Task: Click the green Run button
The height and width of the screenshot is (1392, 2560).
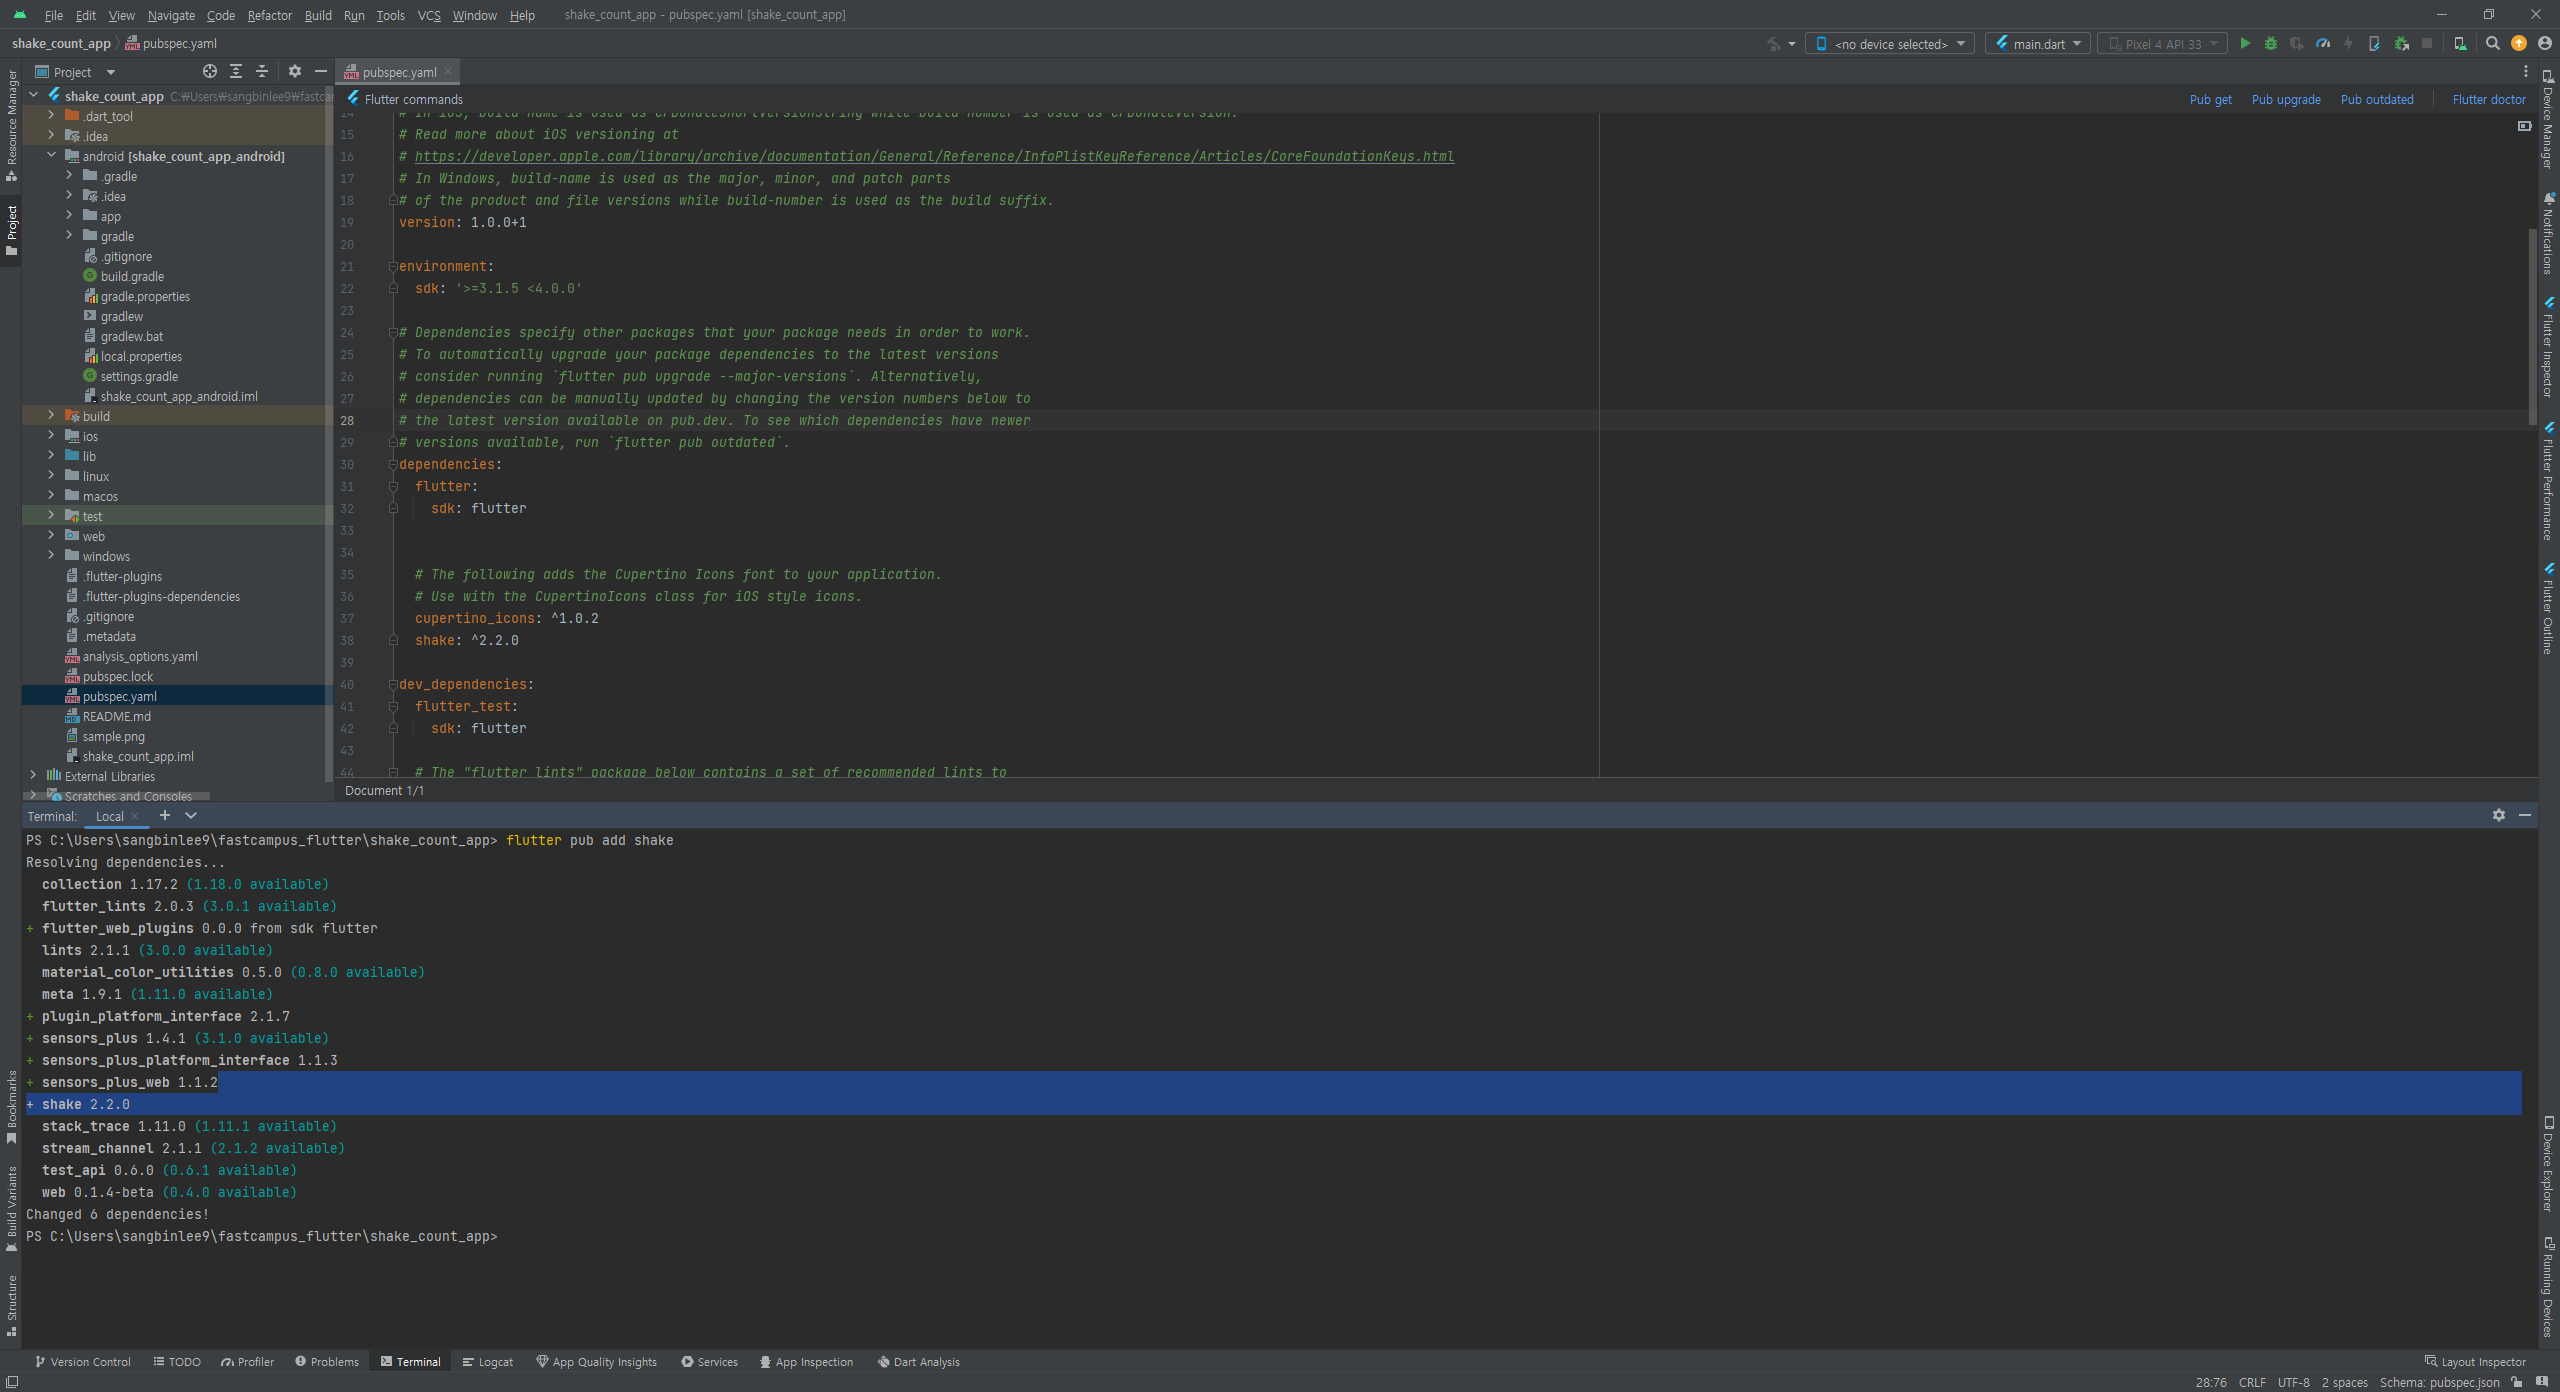Action: pos(2245,44)
